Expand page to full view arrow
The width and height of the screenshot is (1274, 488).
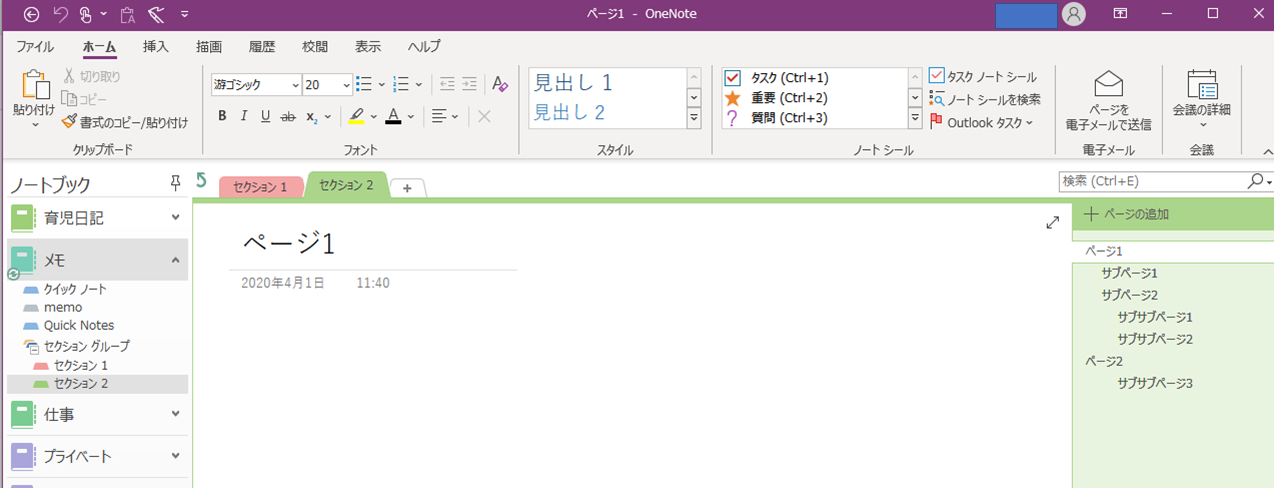tap(1052, 223)
